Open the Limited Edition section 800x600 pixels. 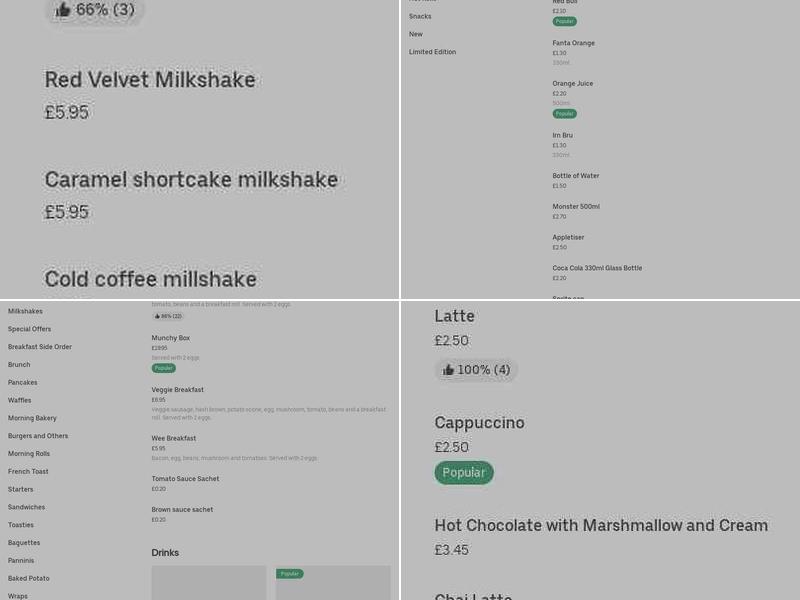tap(432, 52)
